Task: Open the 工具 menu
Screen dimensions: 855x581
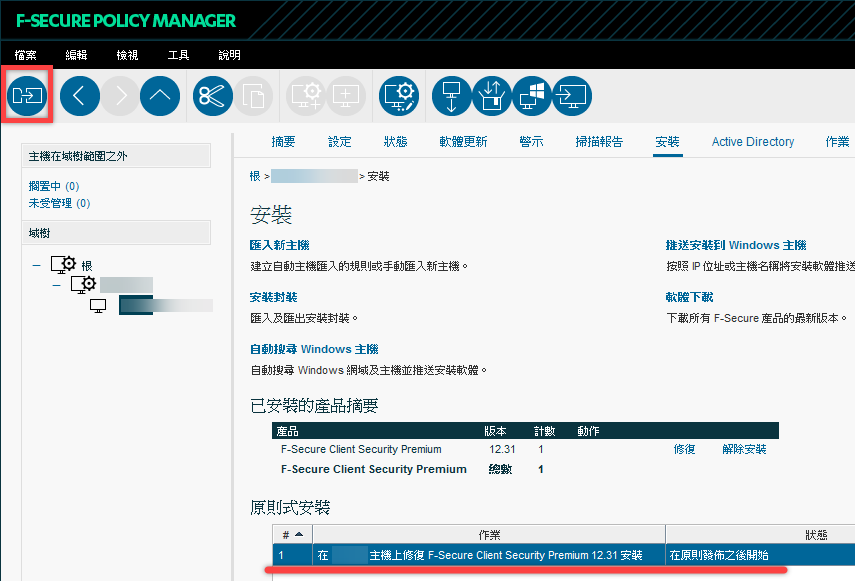Action: click(178, 55)
